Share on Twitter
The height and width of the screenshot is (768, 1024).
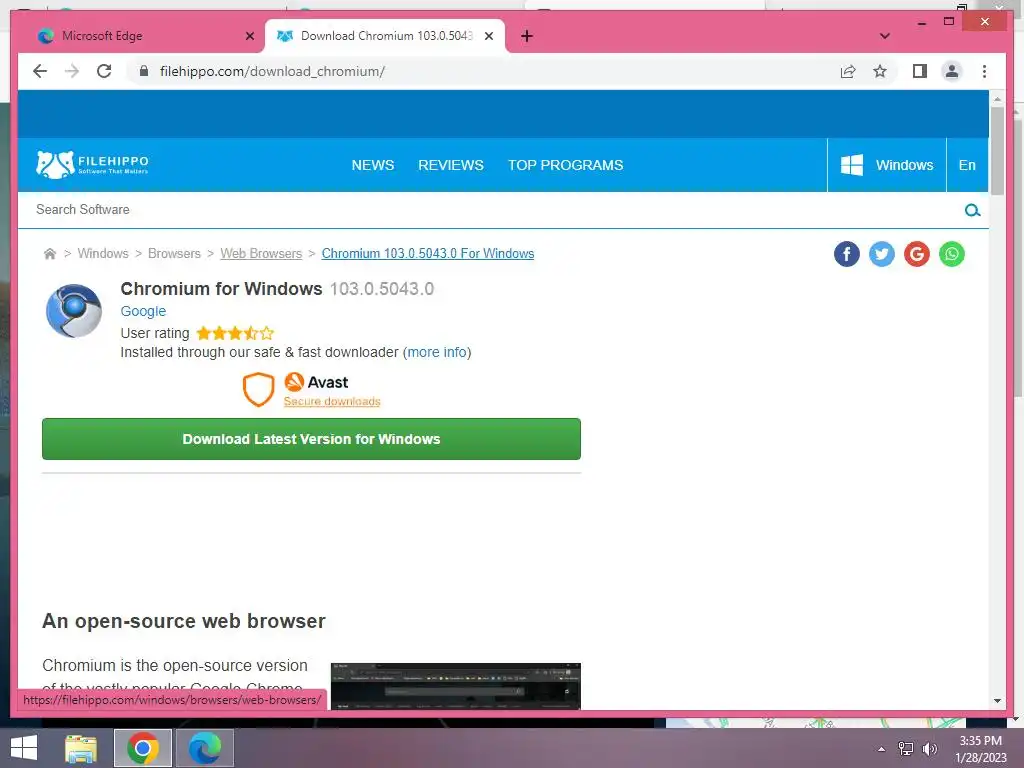coord(882,254)
